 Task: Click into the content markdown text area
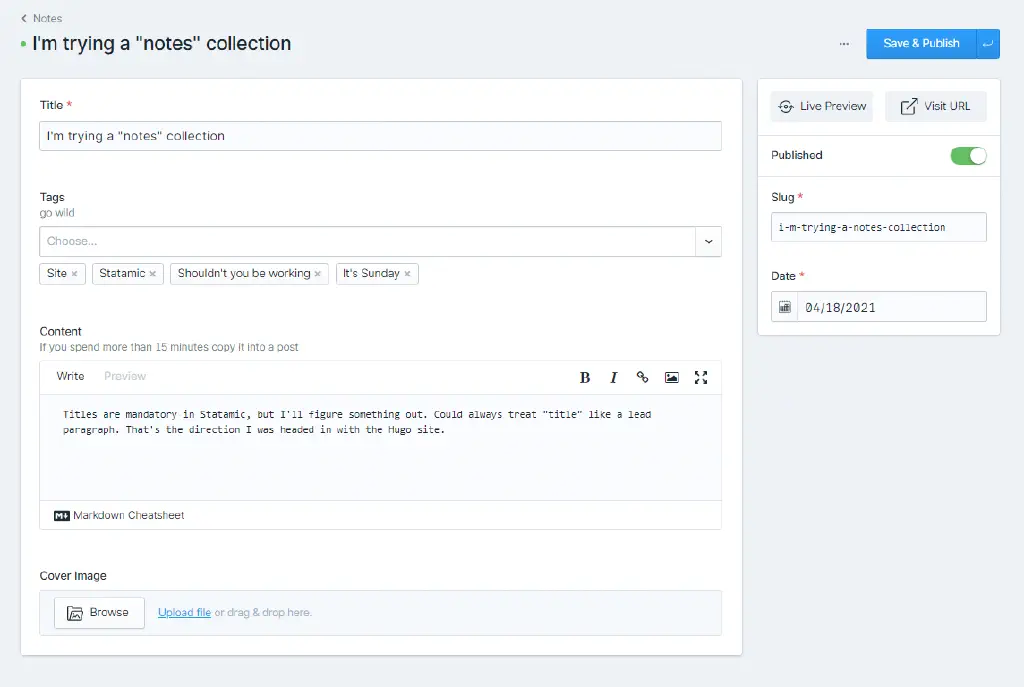point(380,447)
